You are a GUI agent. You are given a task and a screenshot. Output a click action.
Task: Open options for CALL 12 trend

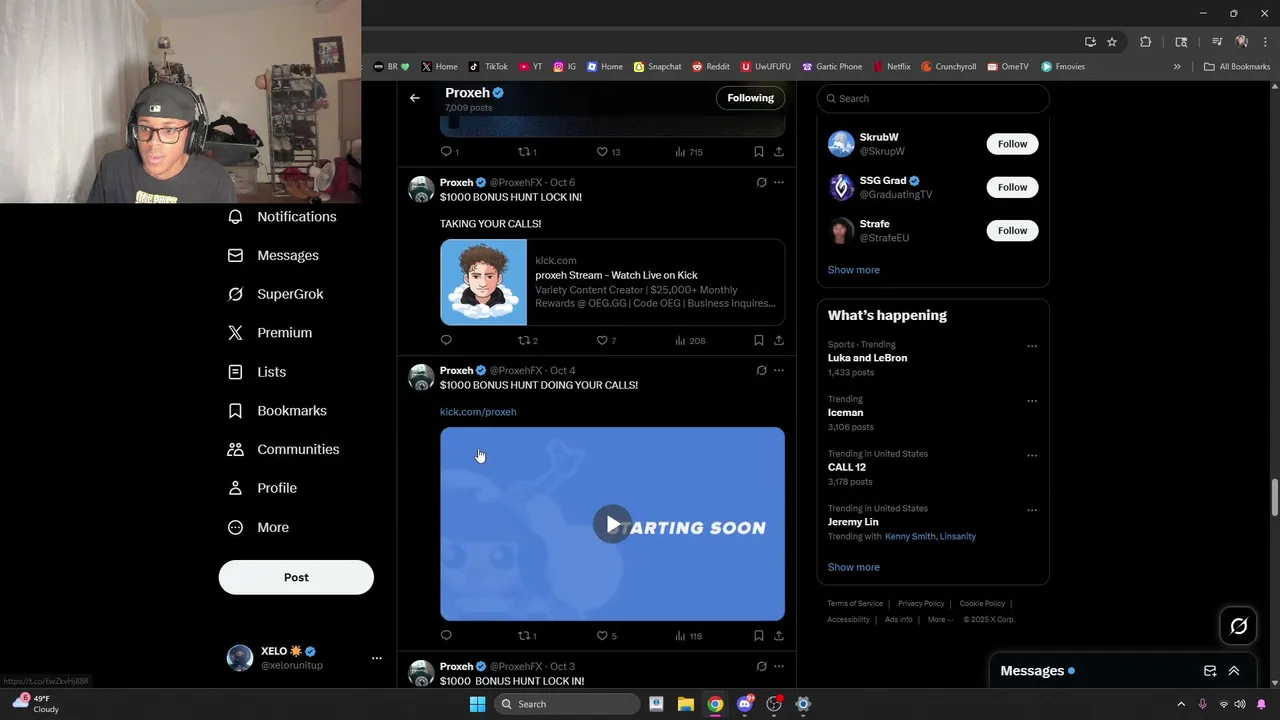coord(1031,455)
